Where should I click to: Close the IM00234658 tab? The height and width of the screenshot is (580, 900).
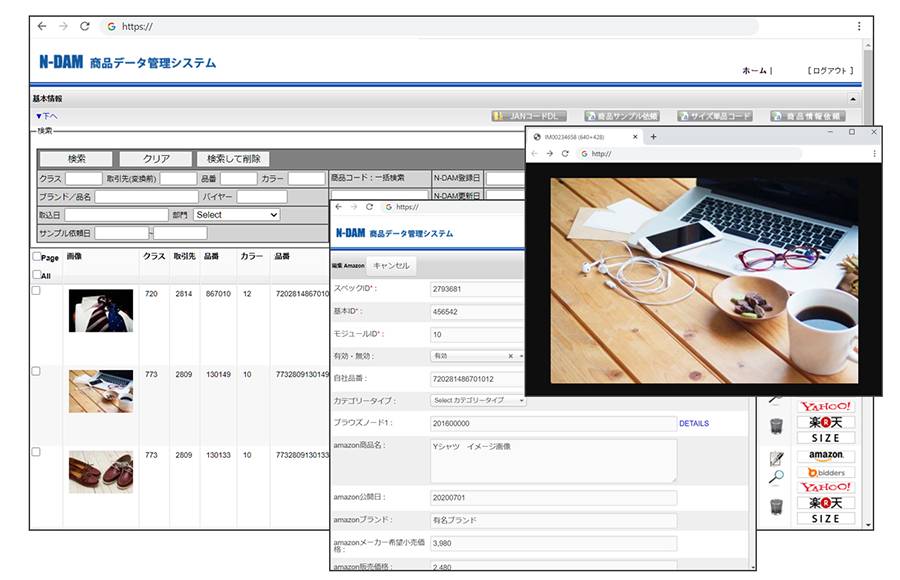click(x=635, y=137)
